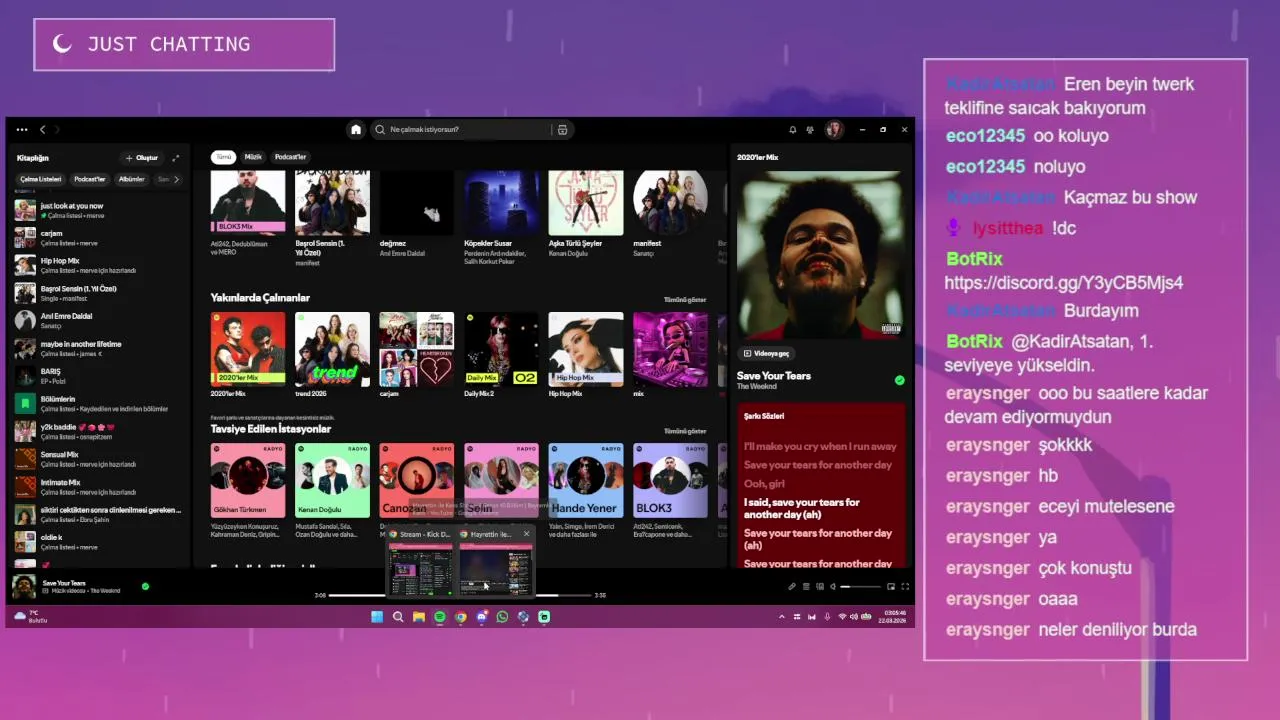
Task: Open the '2020'ler Mix' recently played card
Action: [x=248, y=355]
